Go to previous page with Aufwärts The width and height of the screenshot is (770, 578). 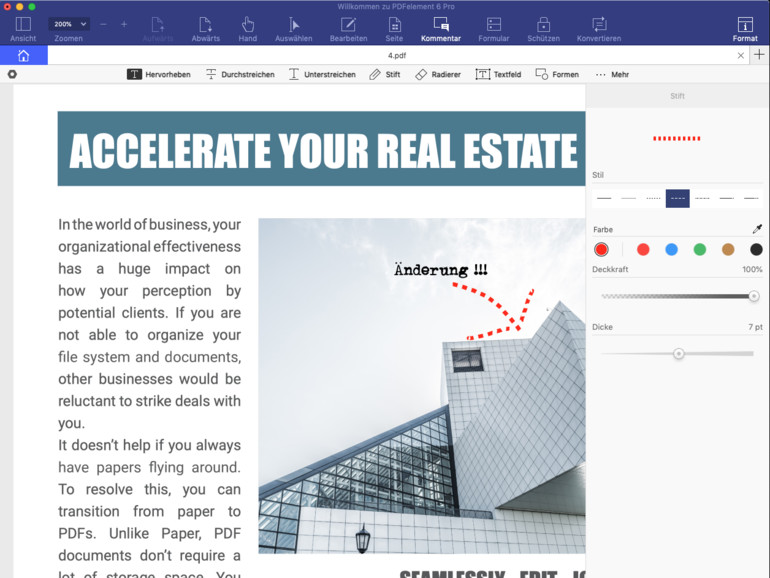click(x=158, y=29)
